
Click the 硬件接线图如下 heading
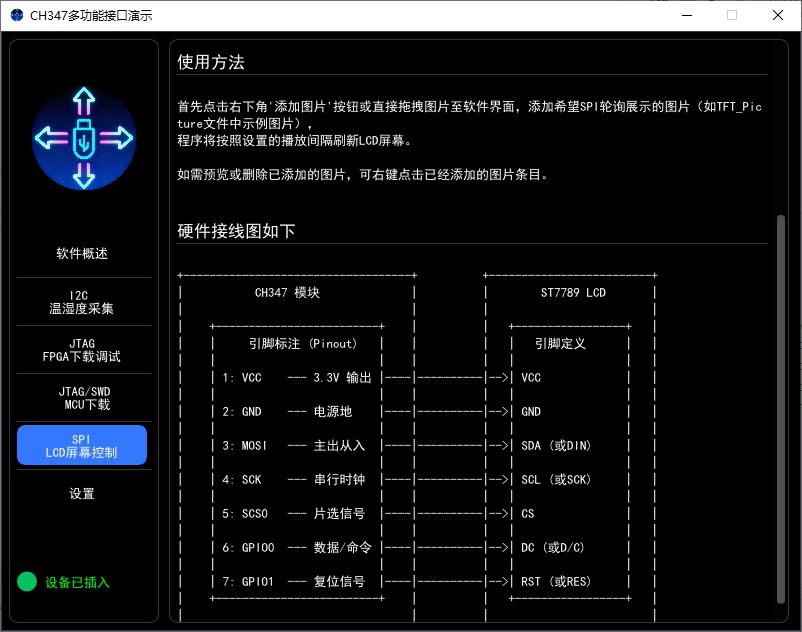(236, 231)
